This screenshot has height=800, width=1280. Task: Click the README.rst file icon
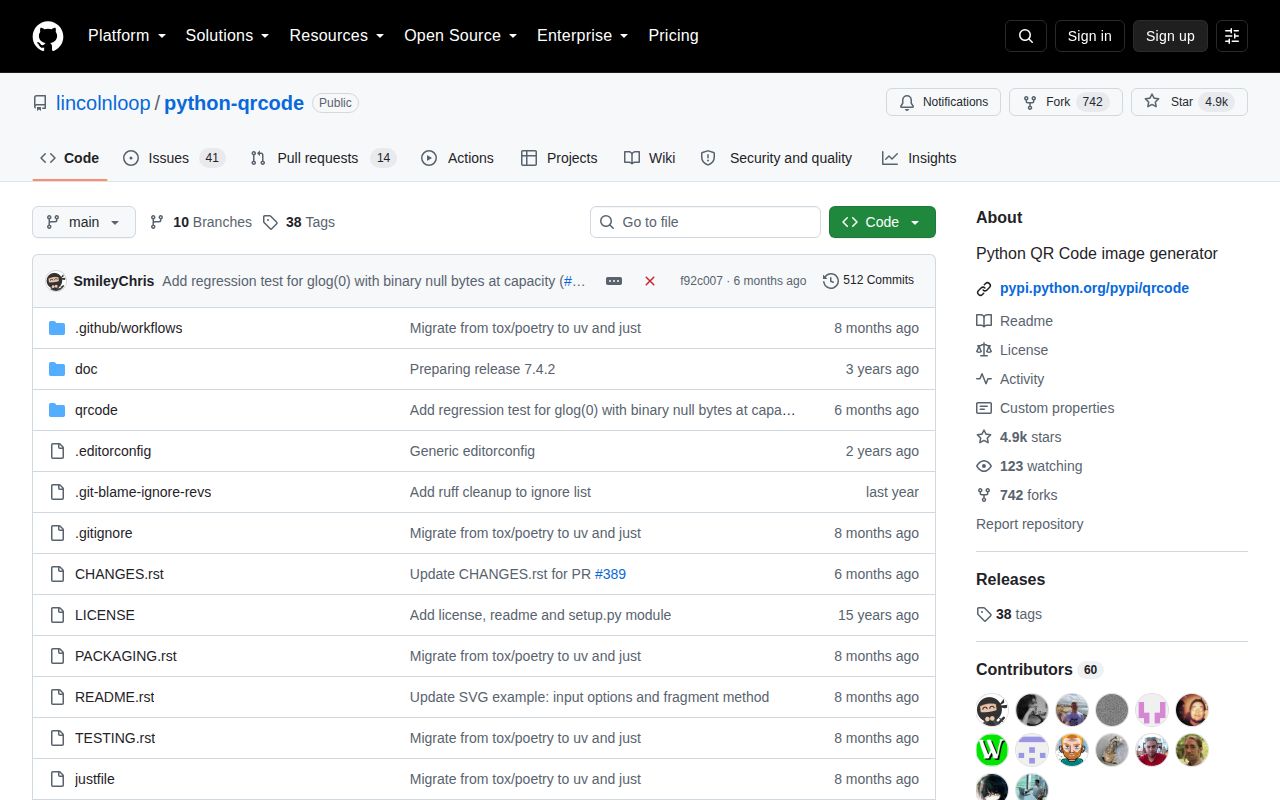[x=57, y=697]
